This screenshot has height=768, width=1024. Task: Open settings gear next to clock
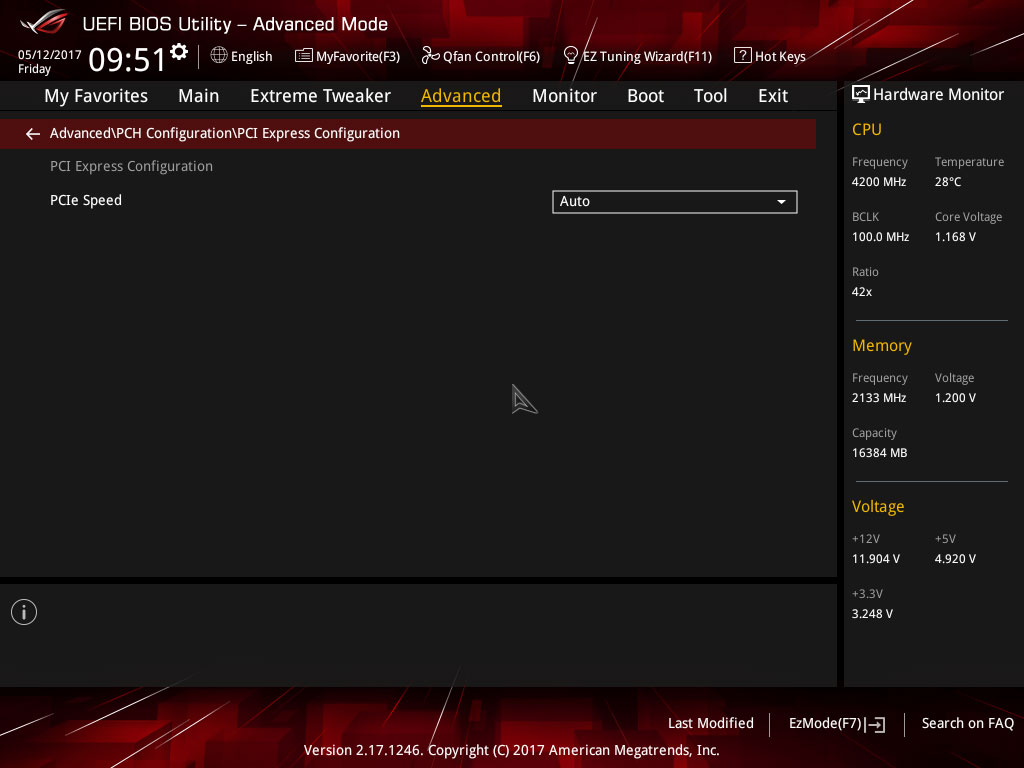[x=179, y=52]
